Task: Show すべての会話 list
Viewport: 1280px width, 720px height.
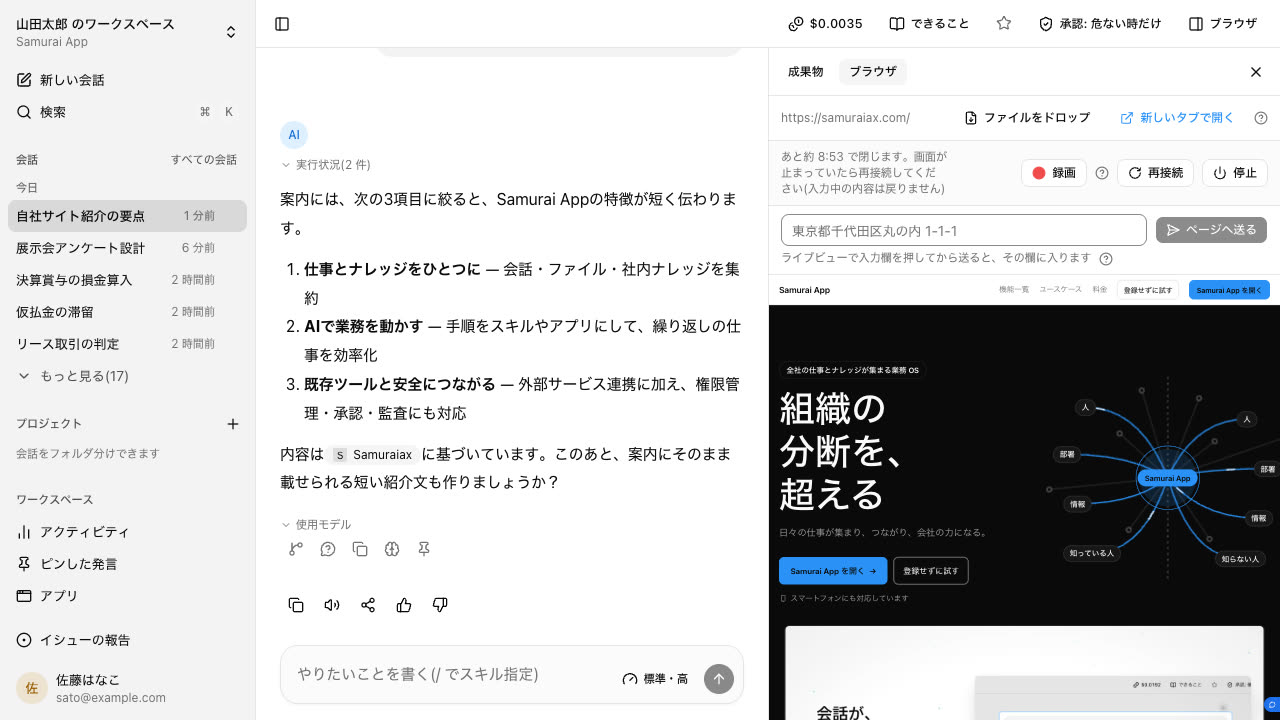Action: click(204, 160)
